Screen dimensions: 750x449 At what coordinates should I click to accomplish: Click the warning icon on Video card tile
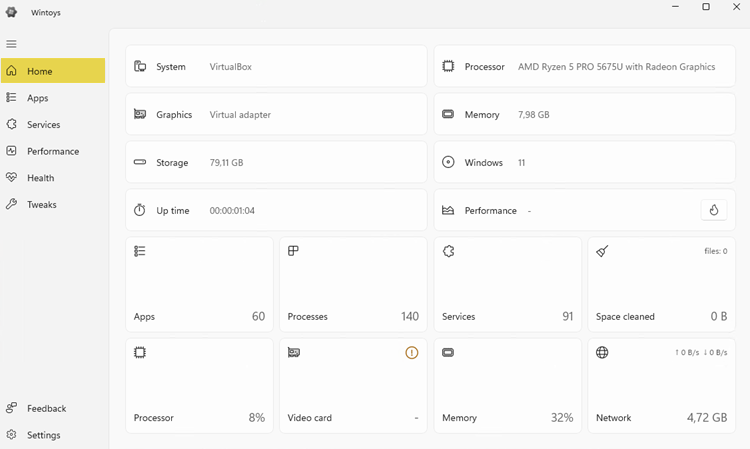point(411,353)
